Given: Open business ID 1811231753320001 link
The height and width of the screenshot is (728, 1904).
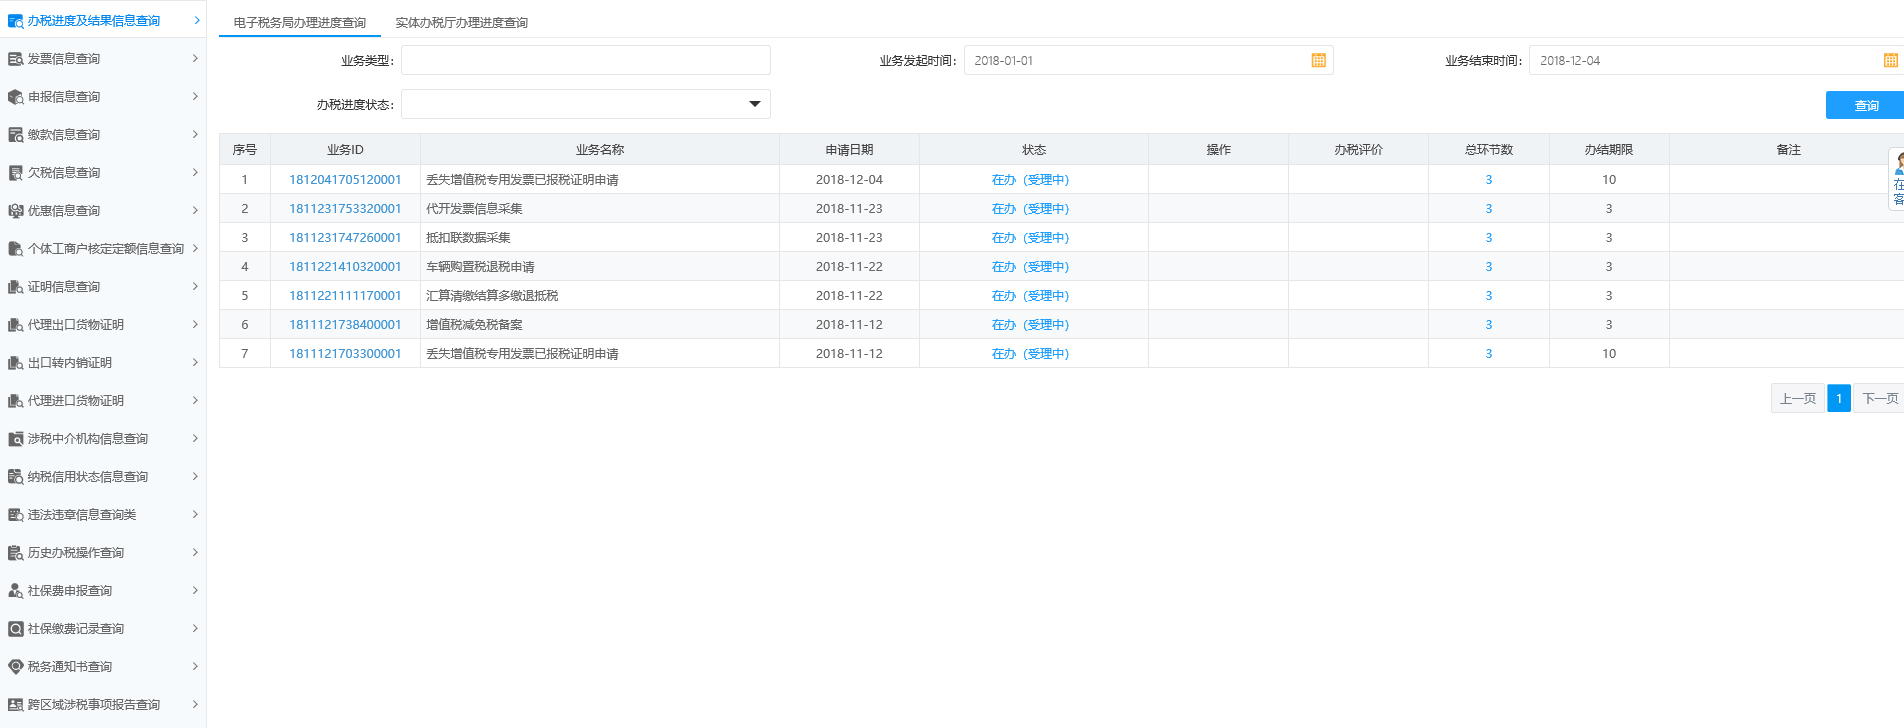Looking at the screenshot, I should coord(345,209).
